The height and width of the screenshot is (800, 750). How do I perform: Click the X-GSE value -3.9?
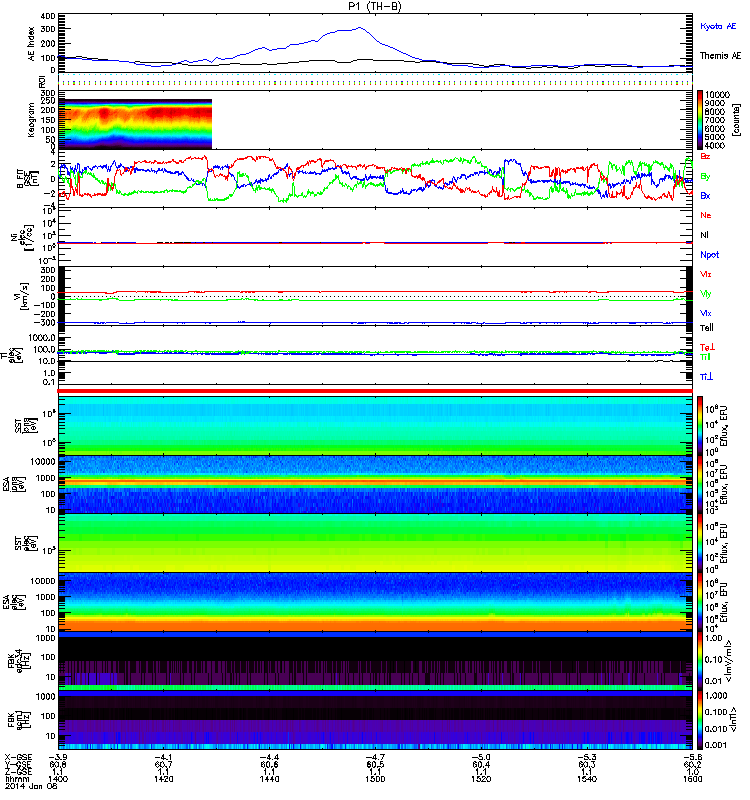click(x=58, y=757)
